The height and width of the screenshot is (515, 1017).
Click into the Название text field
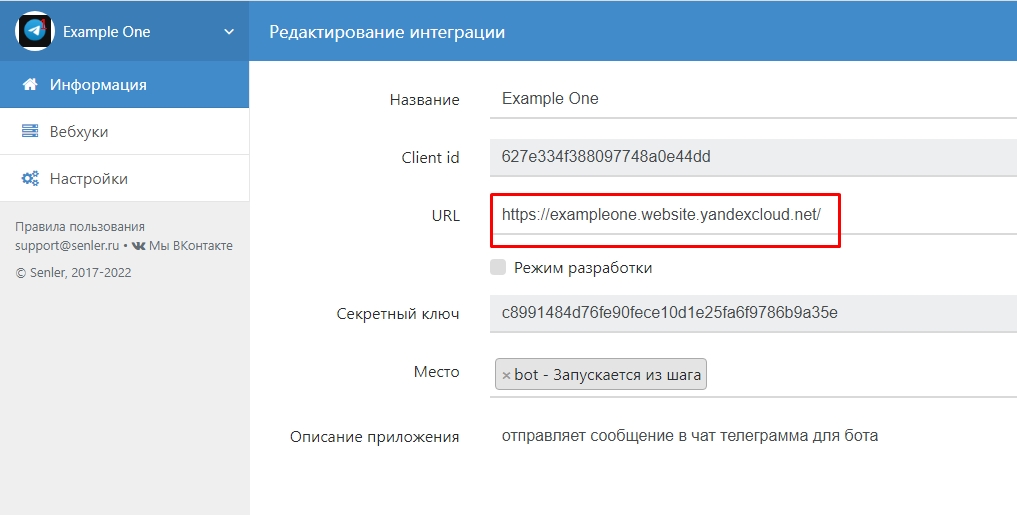(750, 99)
